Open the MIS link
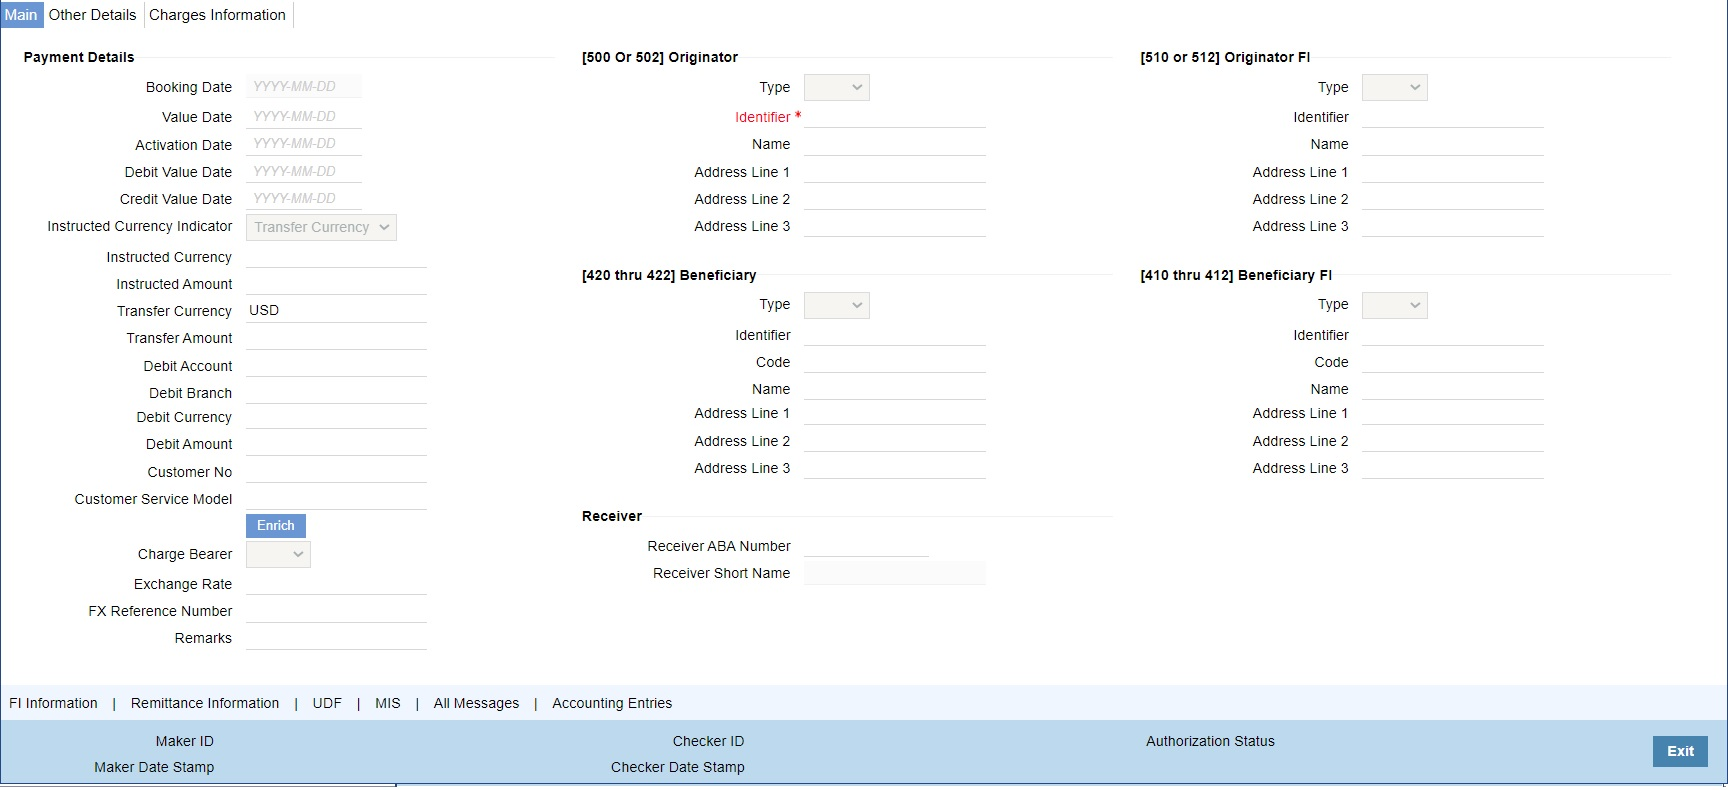1728x790 pixels. point(388,704)
